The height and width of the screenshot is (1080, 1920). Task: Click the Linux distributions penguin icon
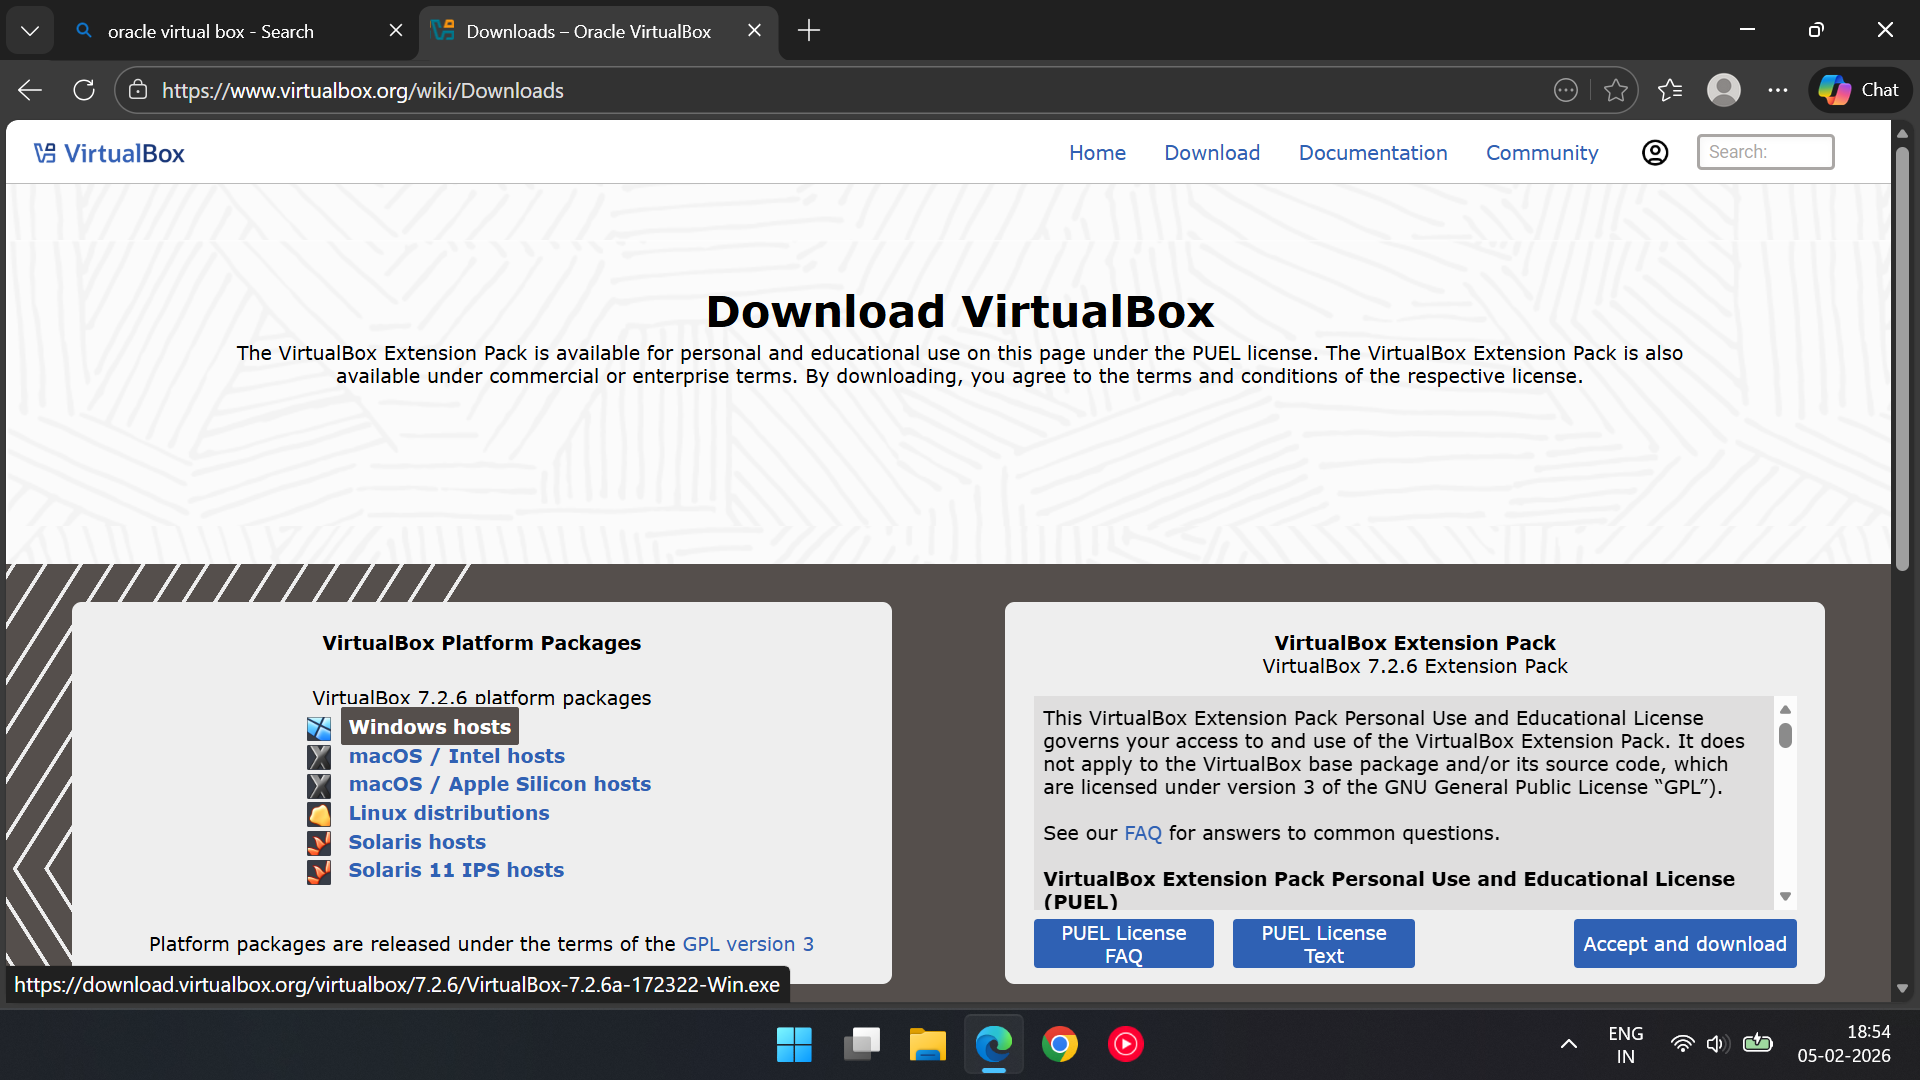pyautogui.click(x=319, y=814)
